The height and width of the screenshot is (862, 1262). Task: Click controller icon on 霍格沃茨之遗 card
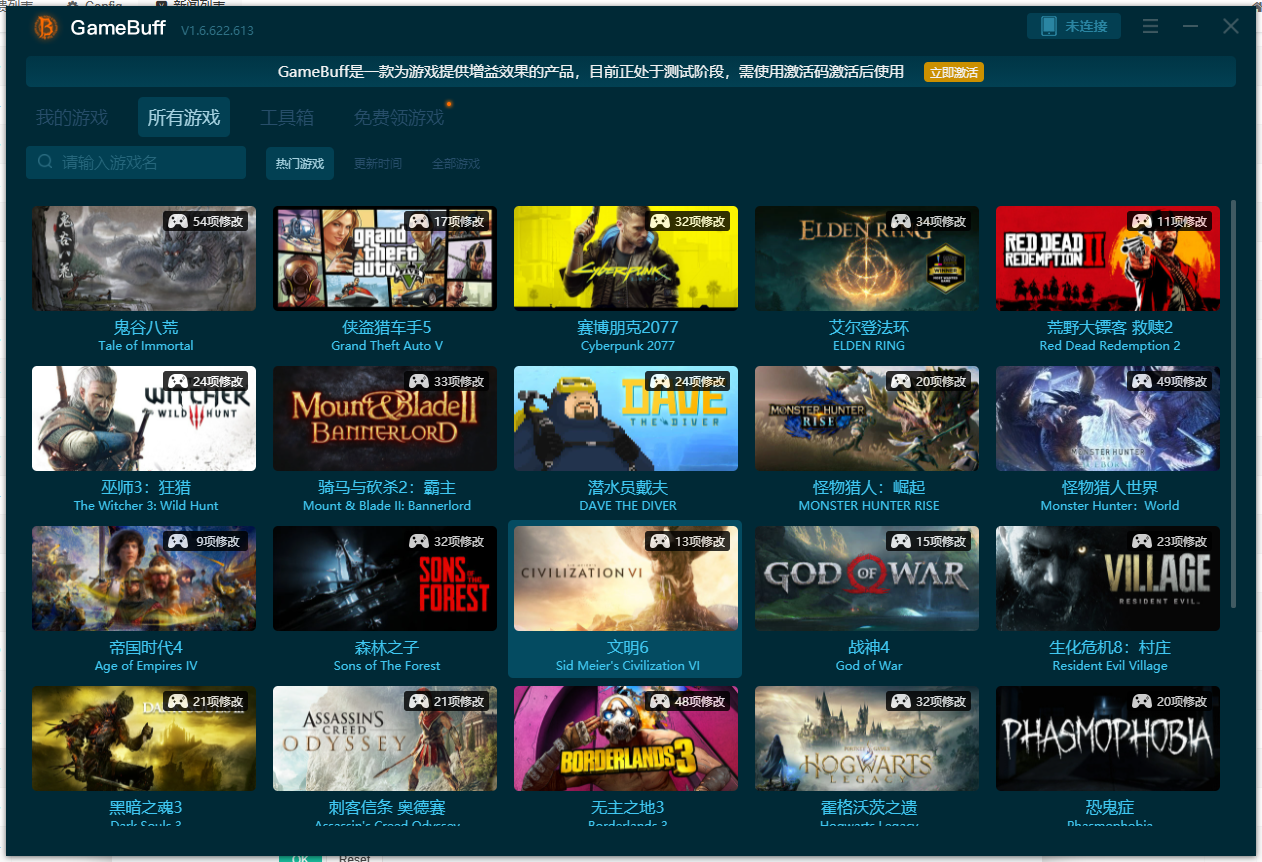pyautogui.click(x=900, y=701)
